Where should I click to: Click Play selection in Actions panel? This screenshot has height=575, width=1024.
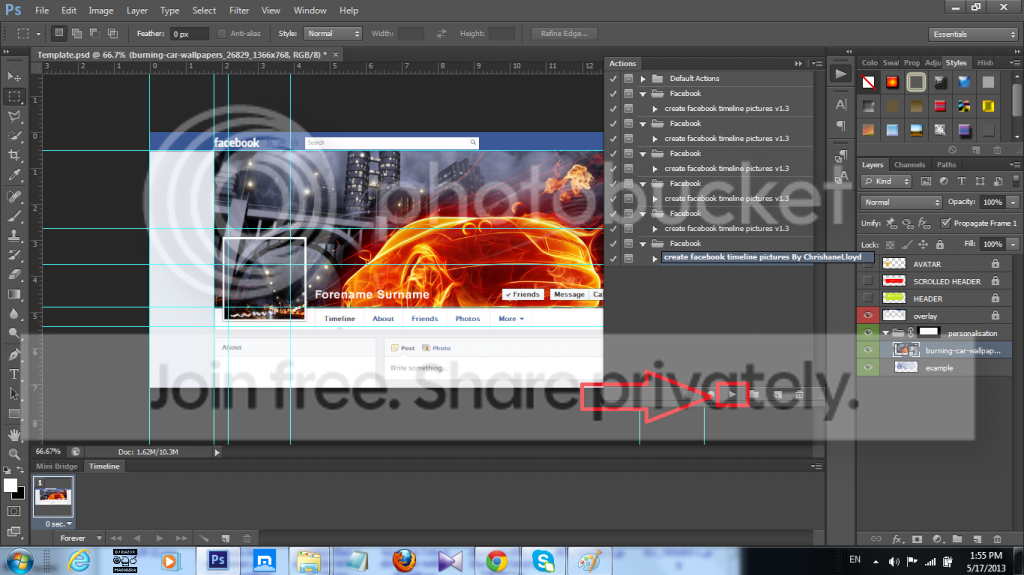tap(732, 395)
